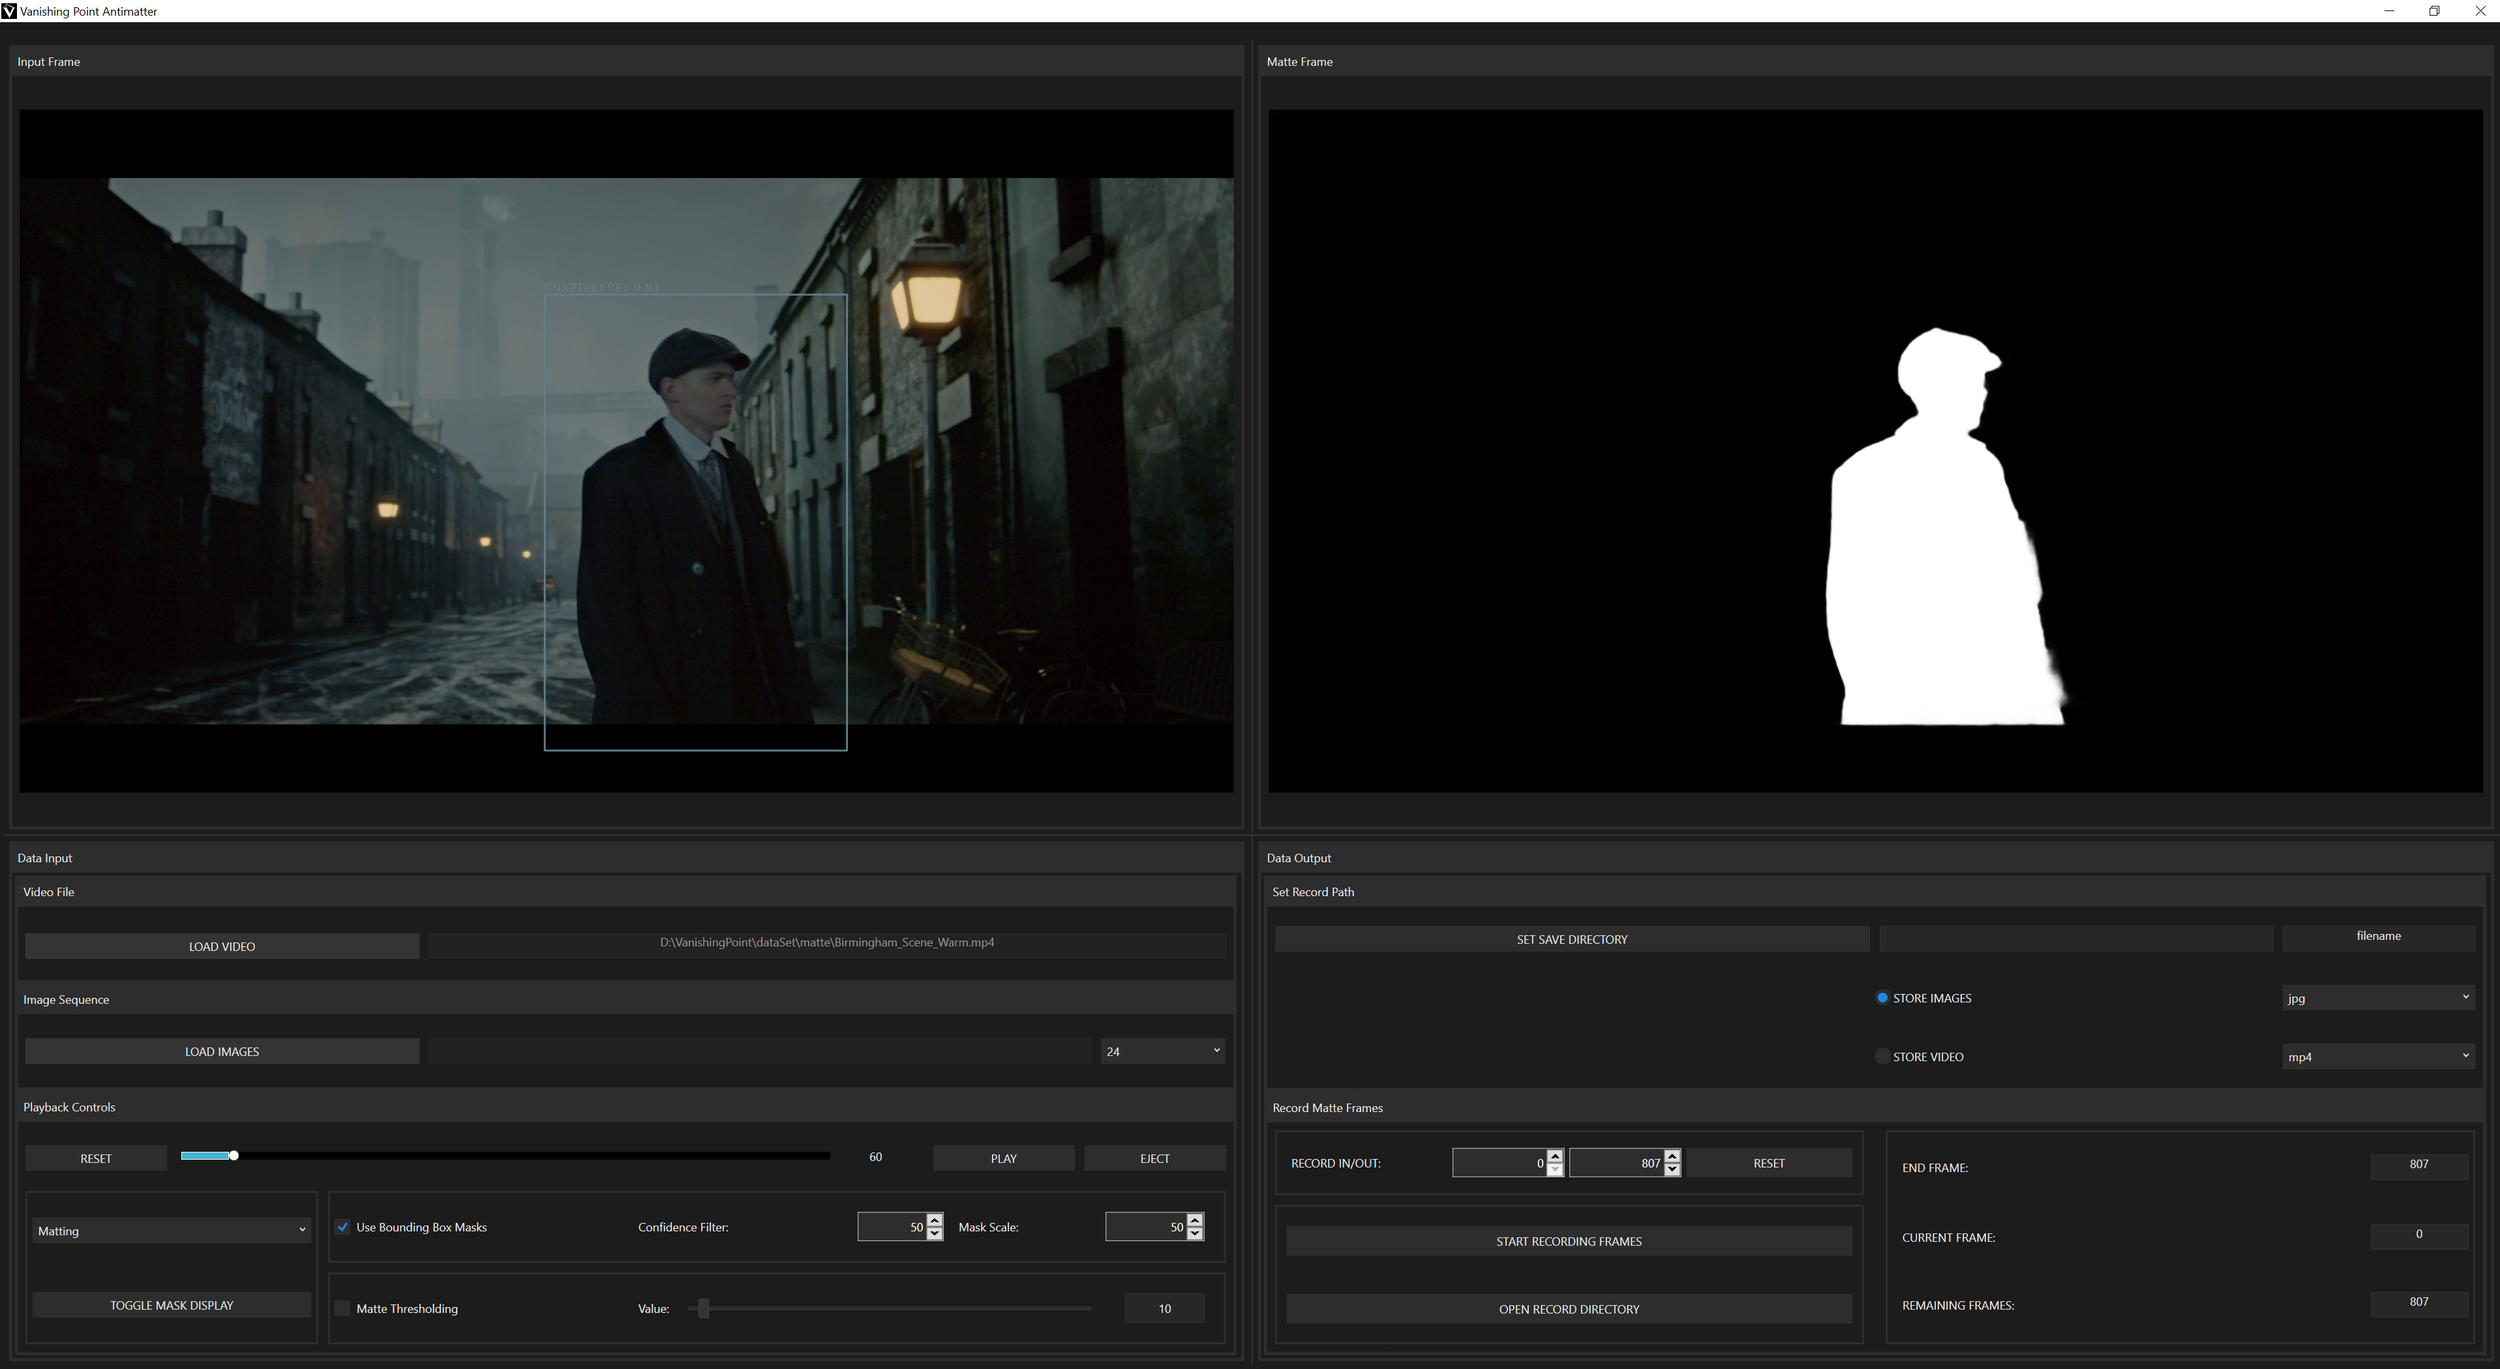Click SET SAVE DIRECTORY button

click(x=1572, y=939)
